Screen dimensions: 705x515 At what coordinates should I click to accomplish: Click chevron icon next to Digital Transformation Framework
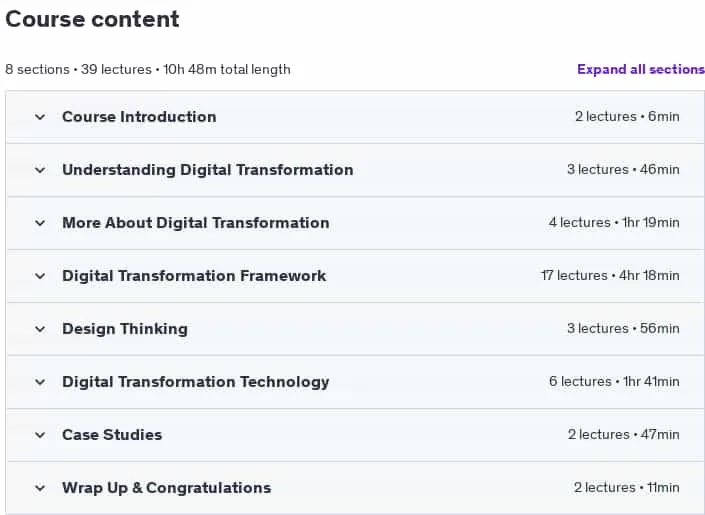[40, 276]
